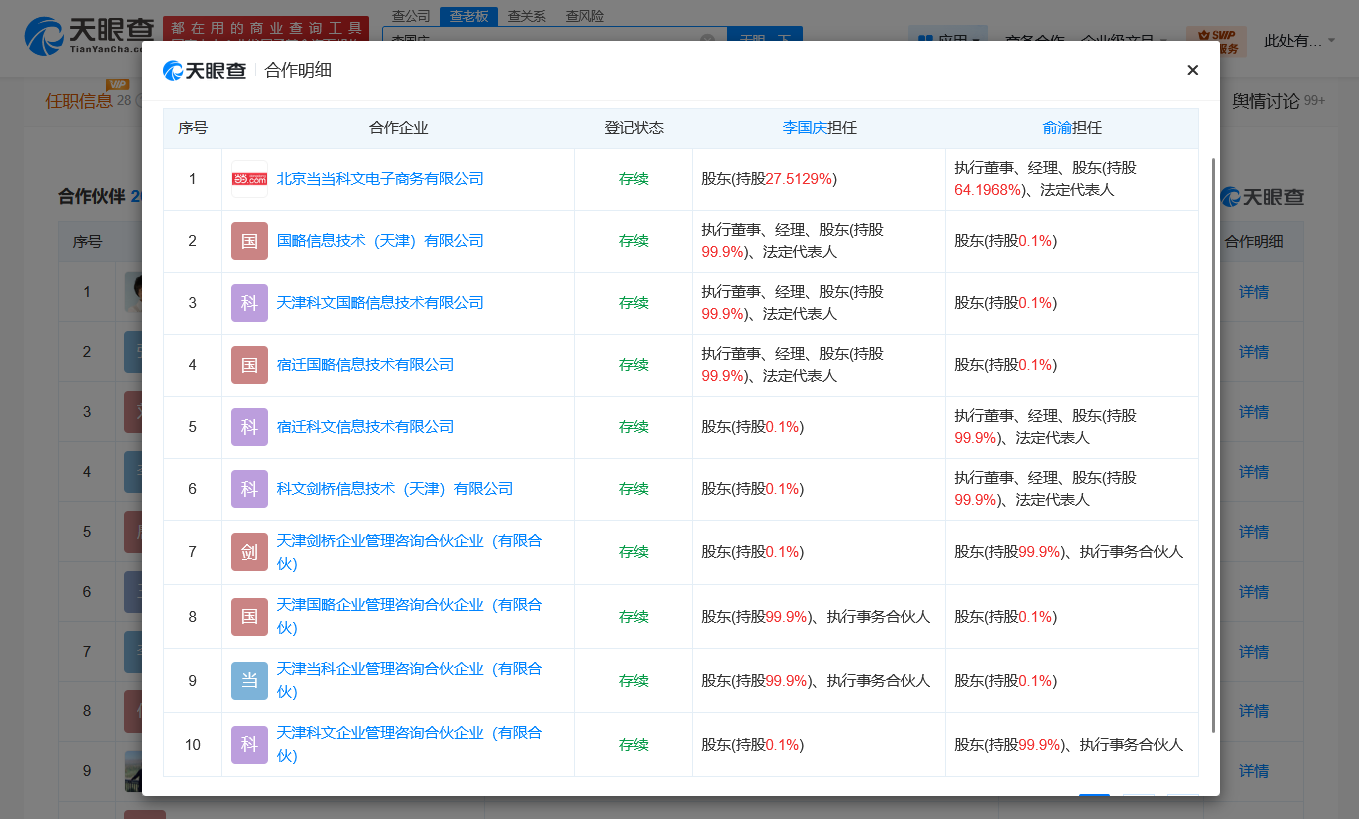Screen dimensions: 1359x819
Task: Click the 科 logo beside 宿迁科文信息技术有限公司
Action: (250, 427)
